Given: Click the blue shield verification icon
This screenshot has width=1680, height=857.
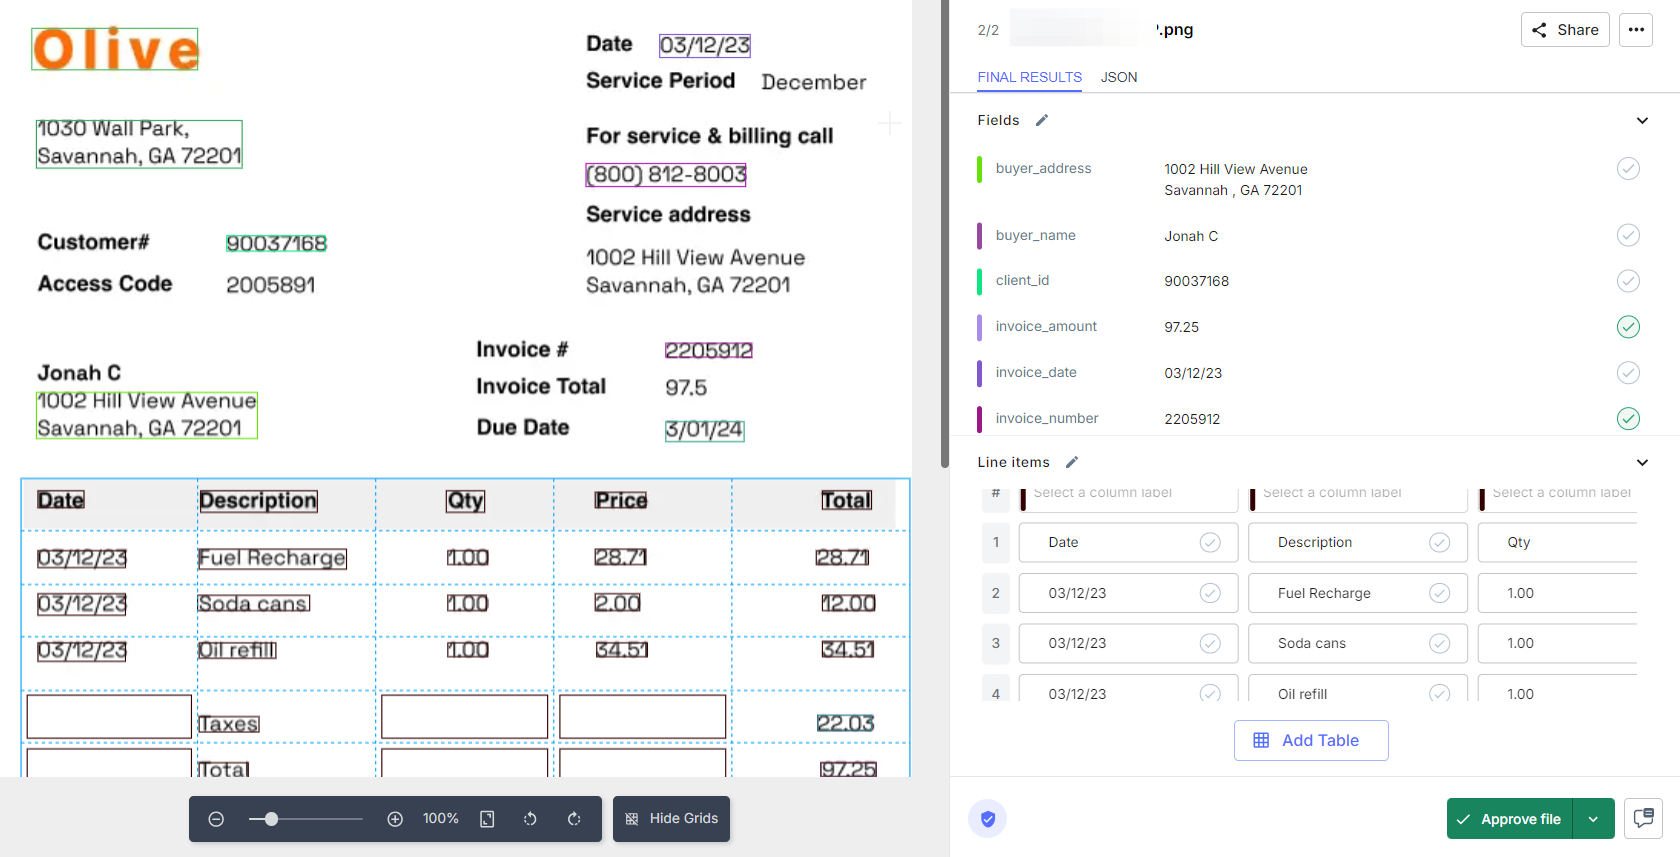Looking at the screenshot, I should pos(987,819).
